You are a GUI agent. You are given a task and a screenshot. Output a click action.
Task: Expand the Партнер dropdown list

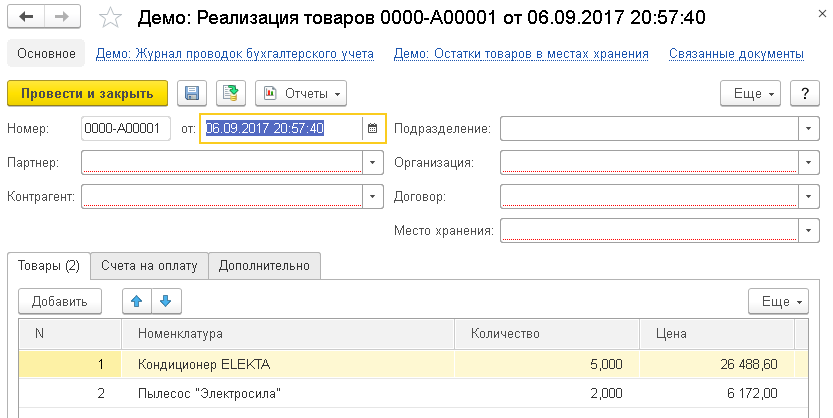[x=374, y=162]
